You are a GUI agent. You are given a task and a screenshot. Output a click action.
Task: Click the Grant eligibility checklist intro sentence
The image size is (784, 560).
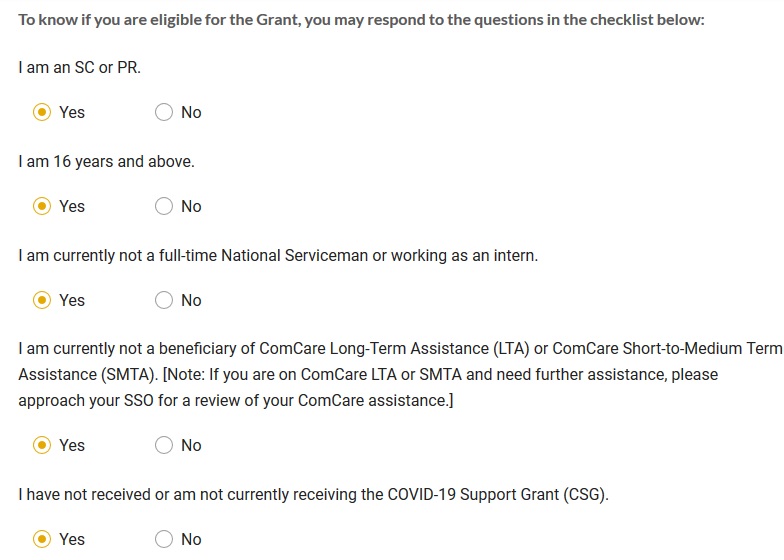pos(361,20)
